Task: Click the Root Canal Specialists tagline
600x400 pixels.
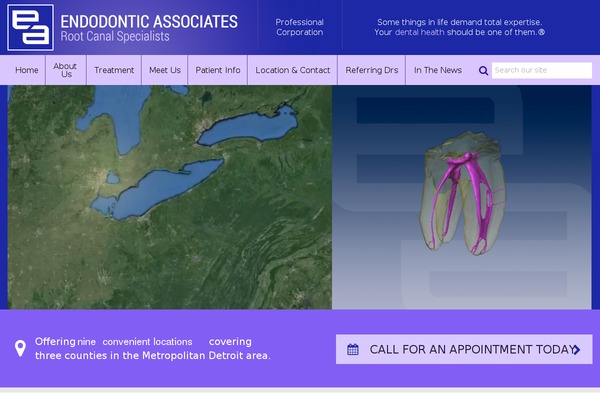Action: [x=115, y=37]
